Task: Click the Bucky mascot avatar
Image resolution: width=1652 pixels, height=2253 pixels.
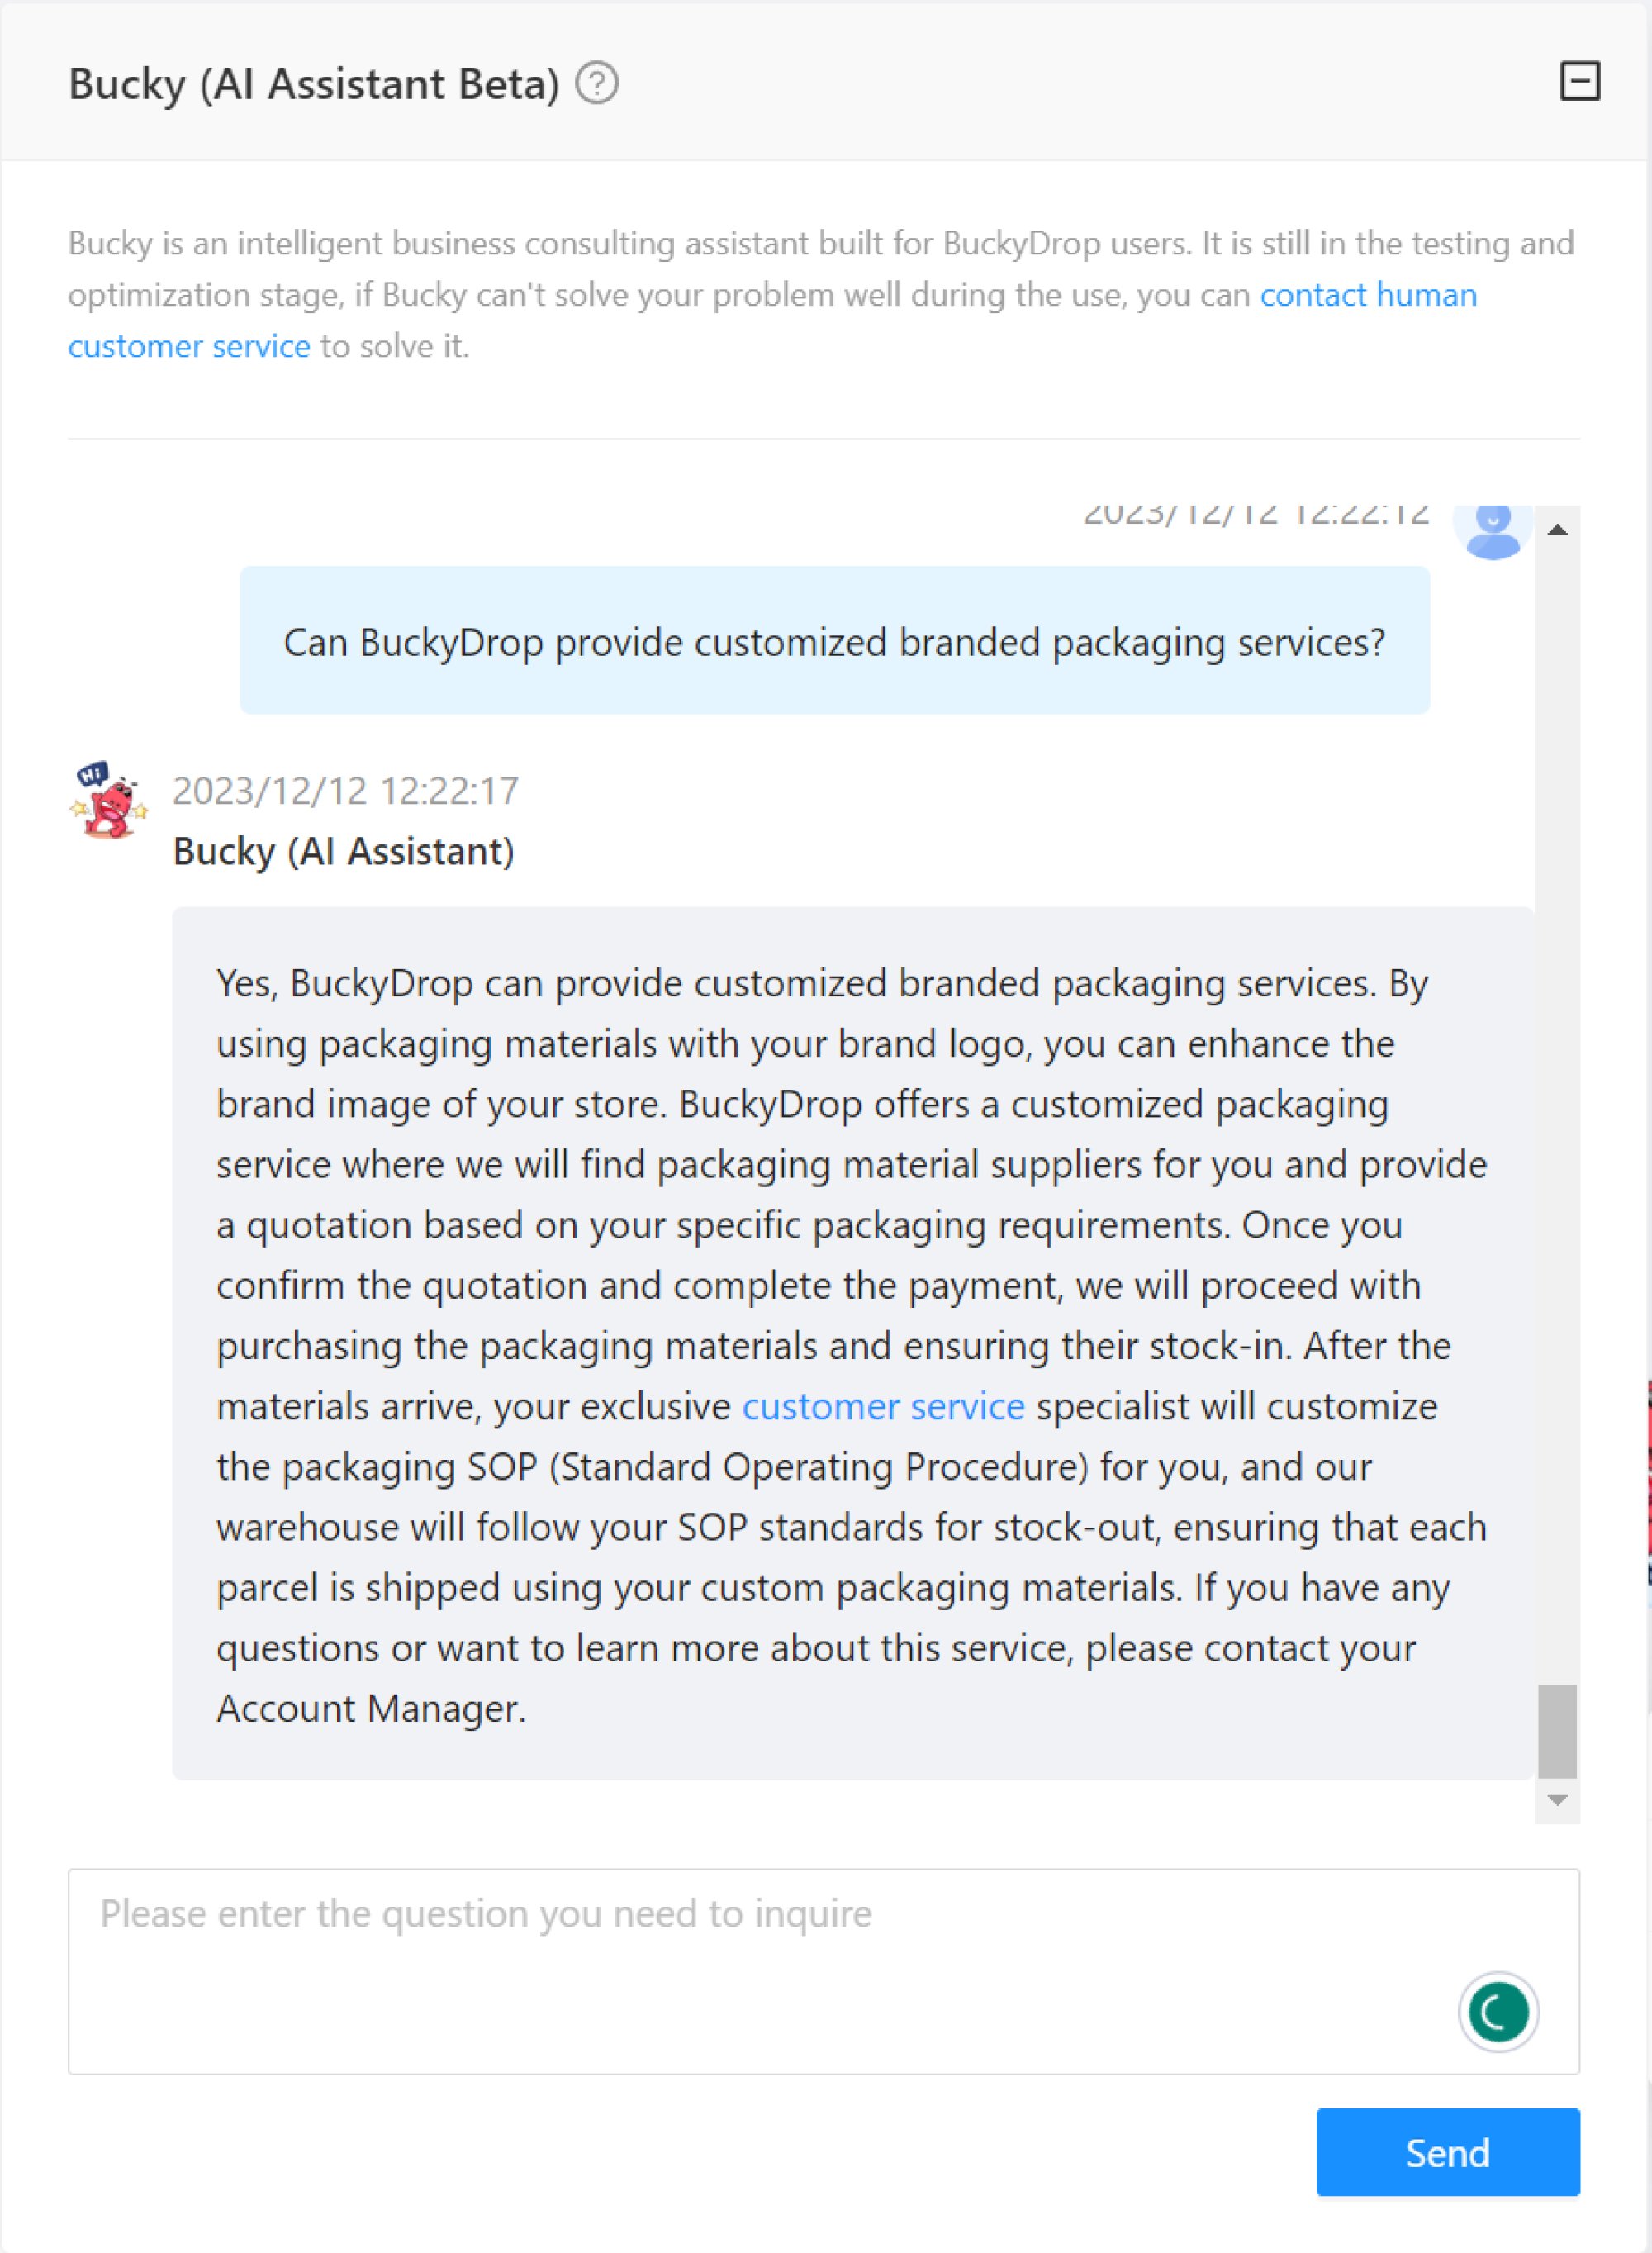Action: [109, 800]
